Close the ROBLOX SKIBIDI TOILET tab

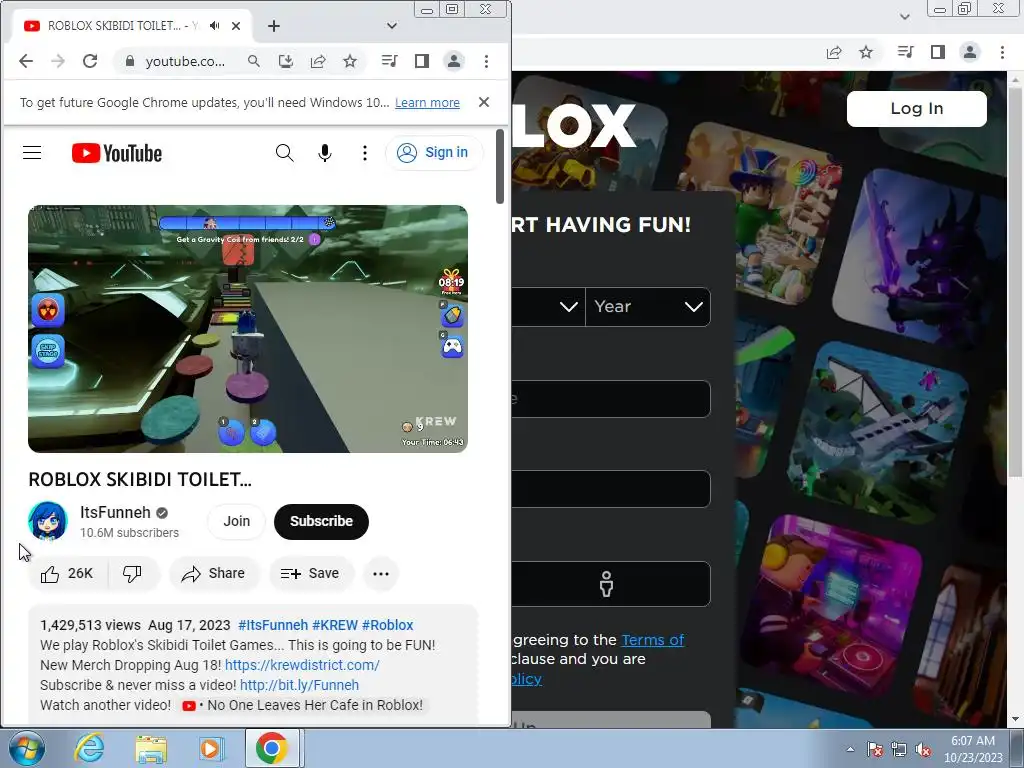[236, 26]
